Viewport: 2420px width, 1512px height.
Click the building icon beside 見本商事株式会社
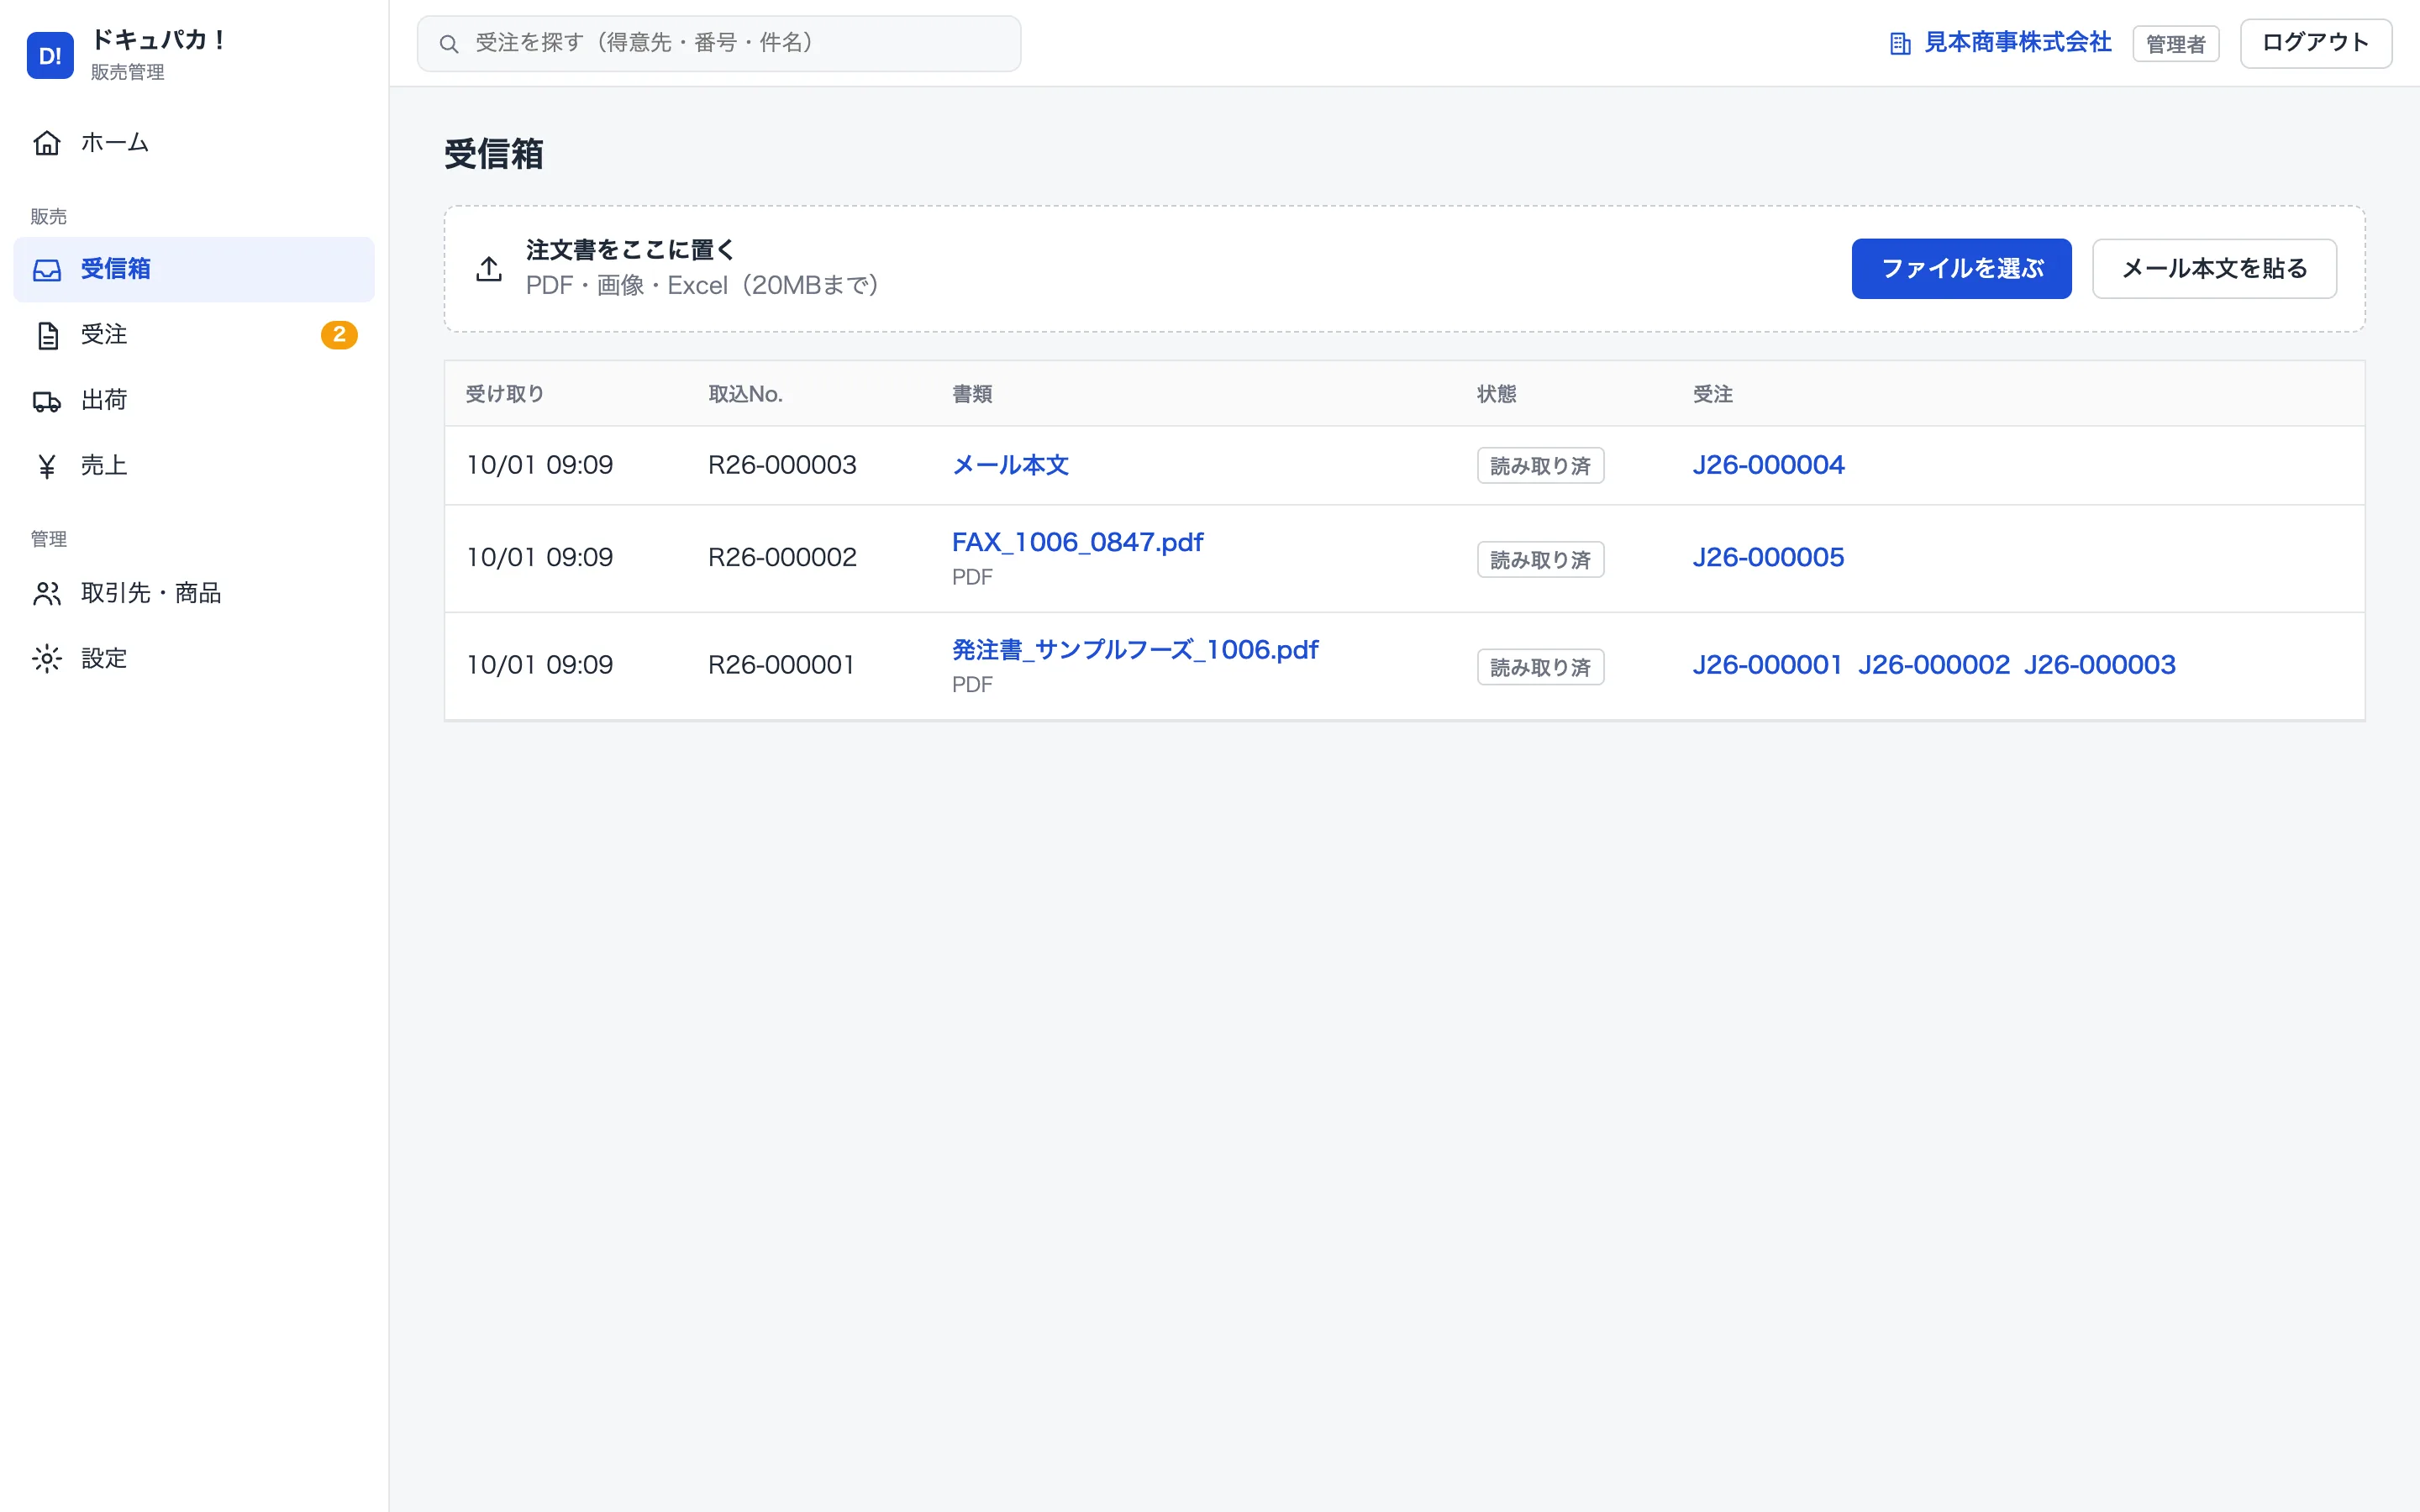pos(1900,44)
